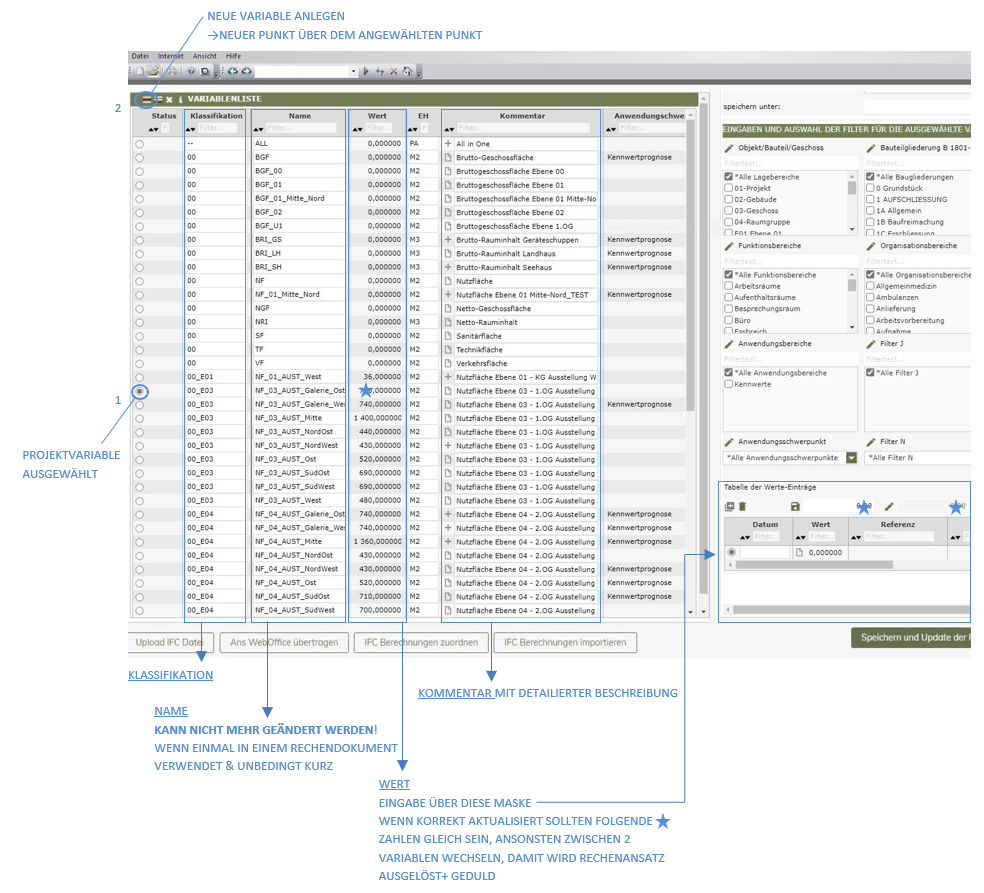Click the add entry icon in Werte-Einträge table
The width and height of the screenshot is (984, 893).
pos(729,507)
